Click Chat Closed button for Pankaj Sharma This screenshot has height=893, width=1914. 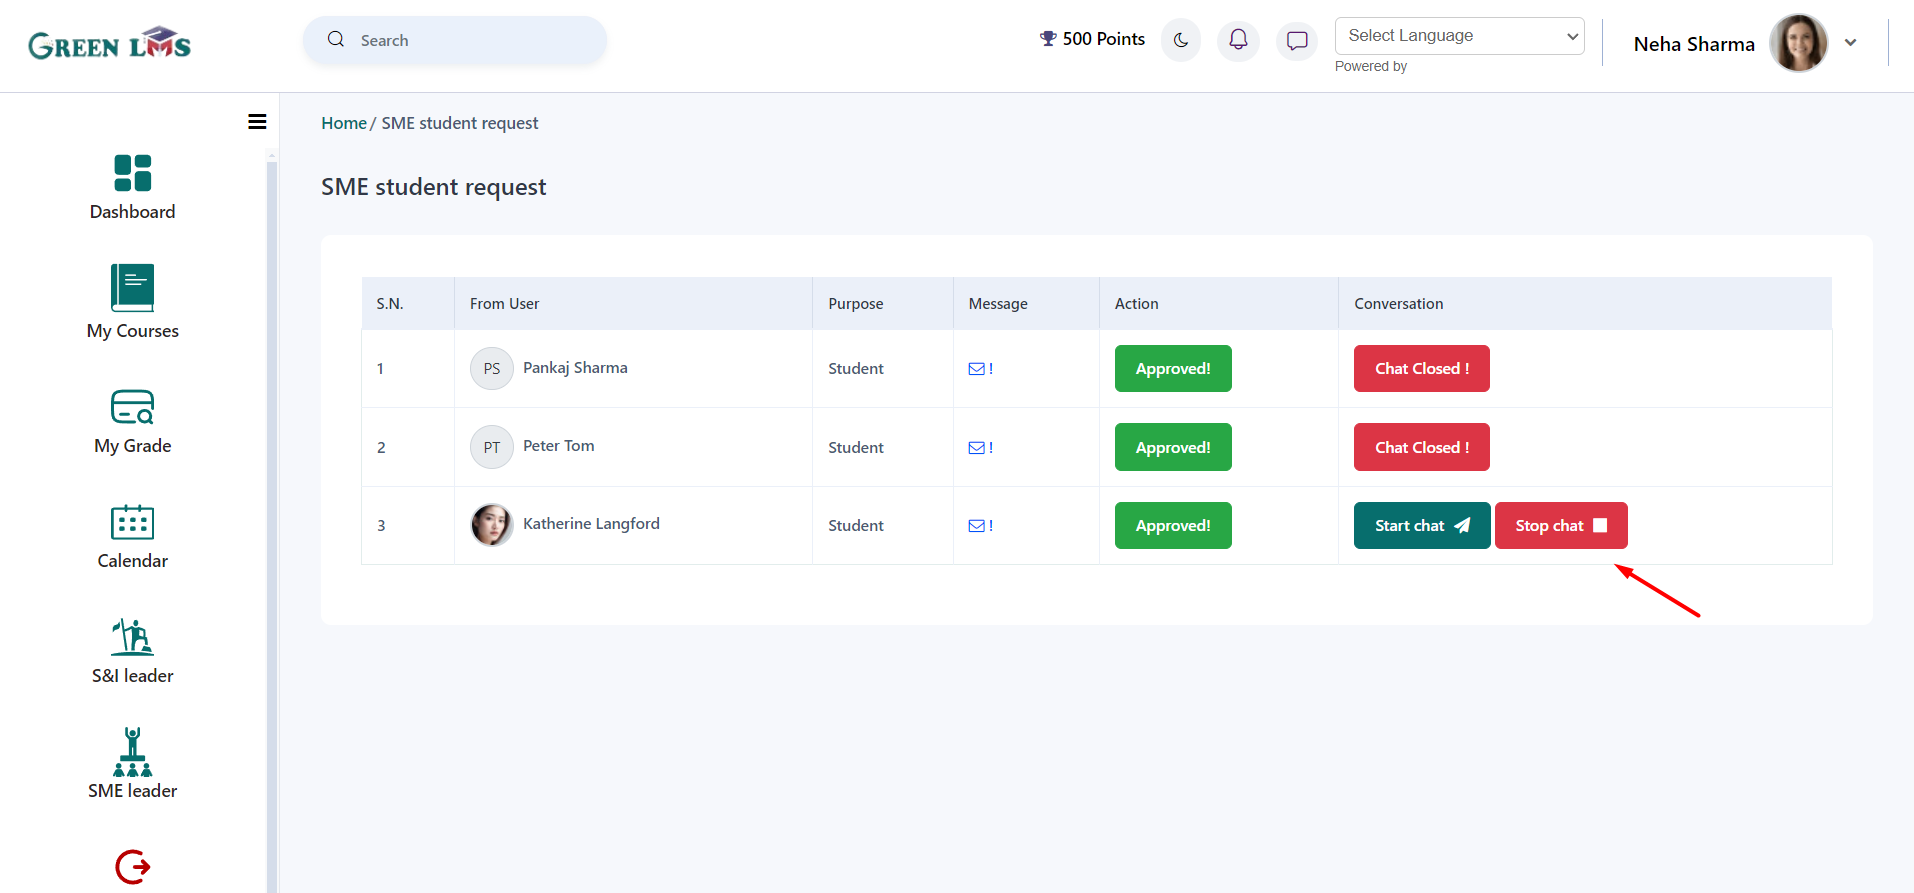(x=1422, y=369)
